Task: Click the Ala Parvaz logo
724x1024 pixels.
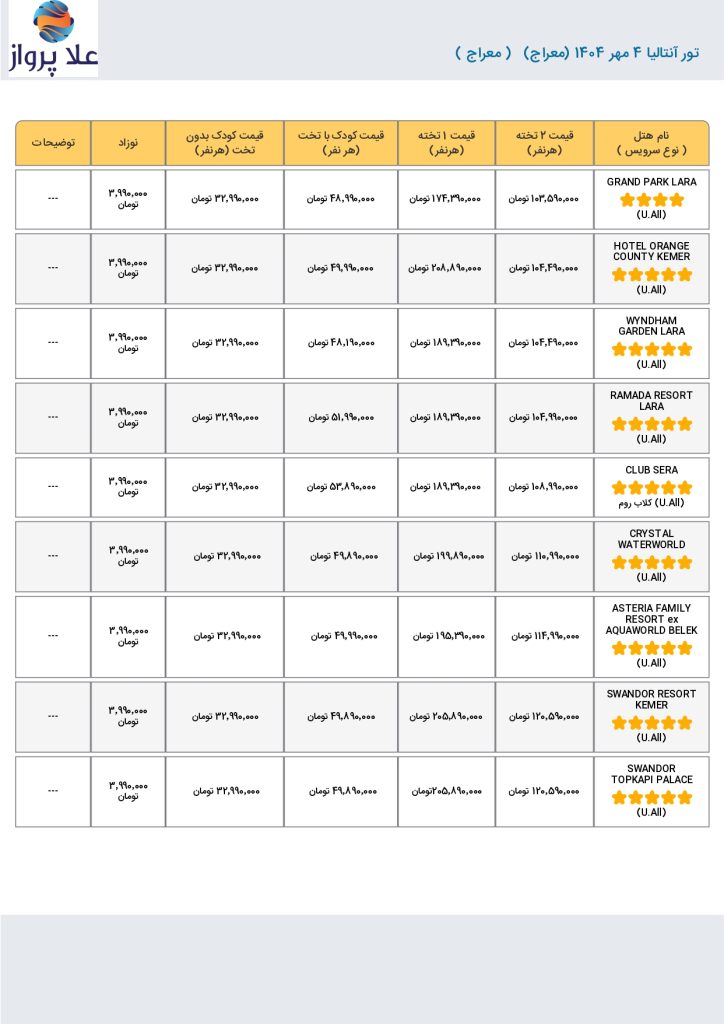Action: tap(53, 39)
